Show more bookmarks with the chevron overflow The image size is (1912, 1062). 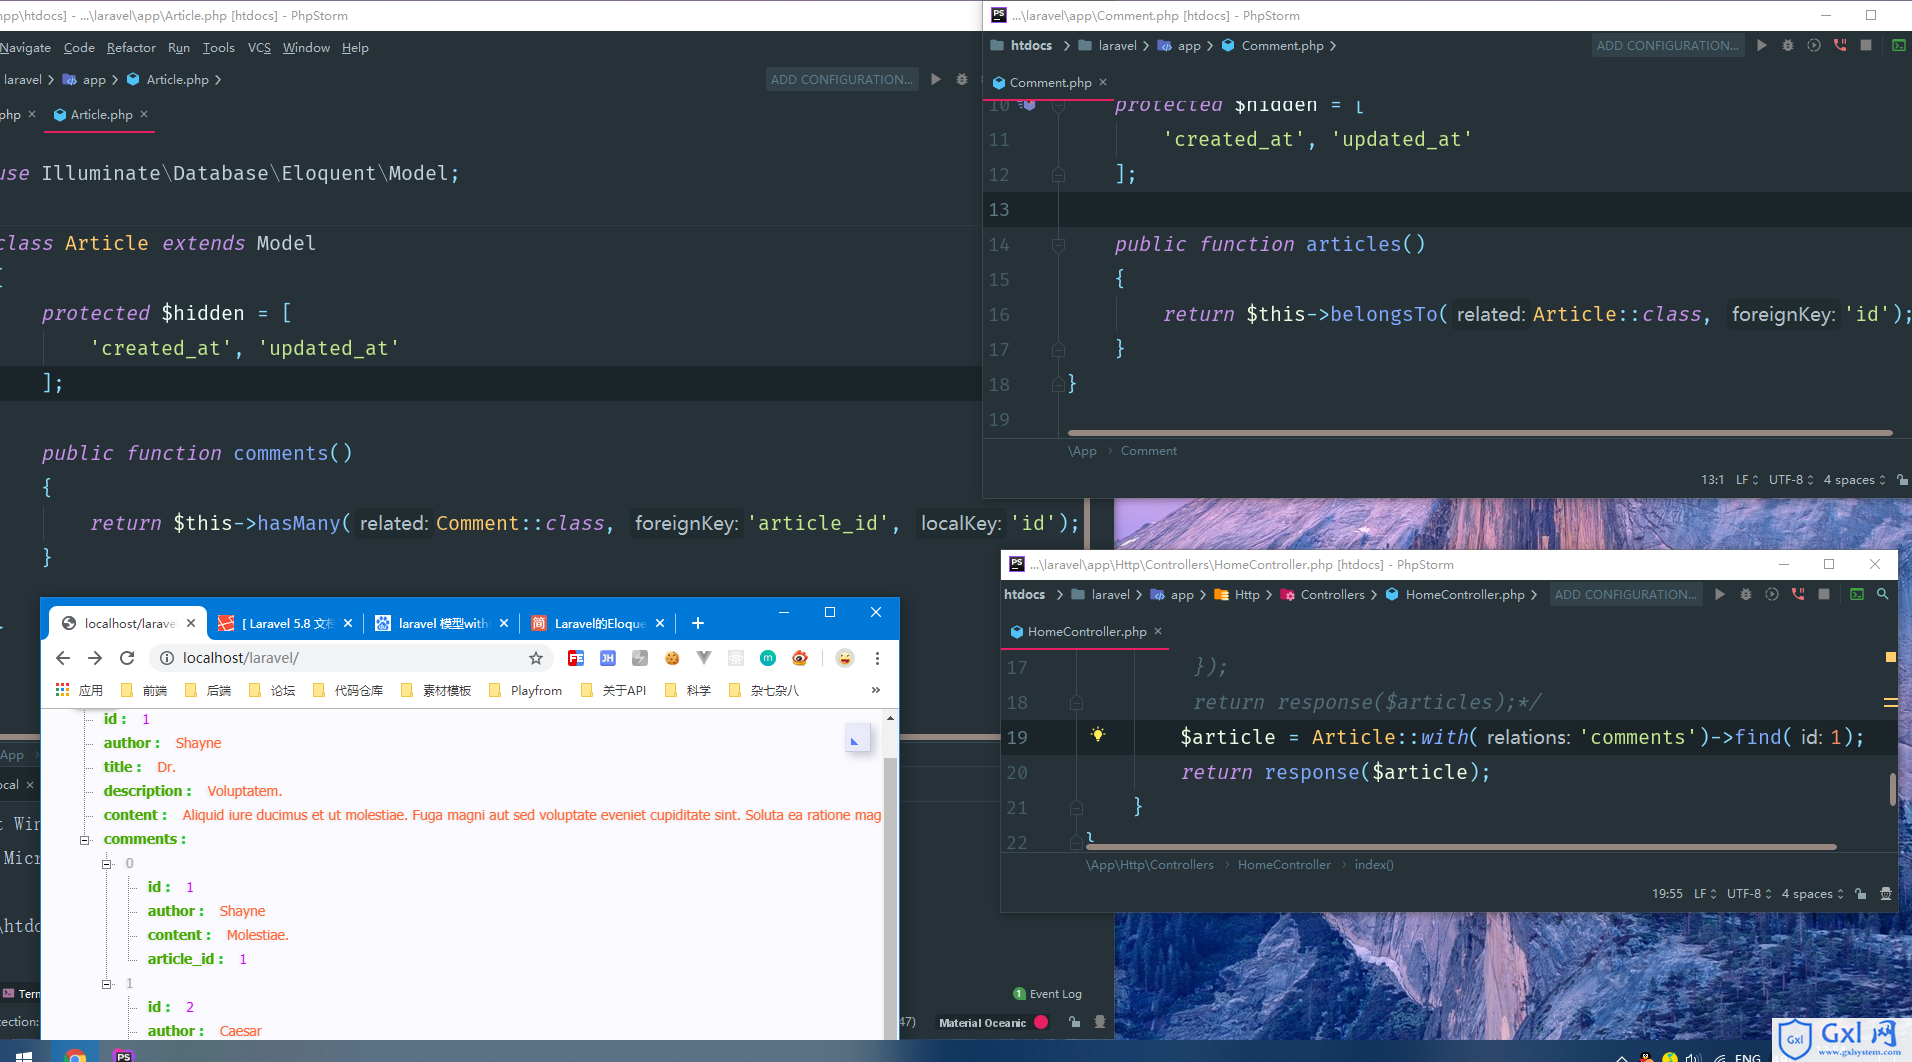point(875,690)
